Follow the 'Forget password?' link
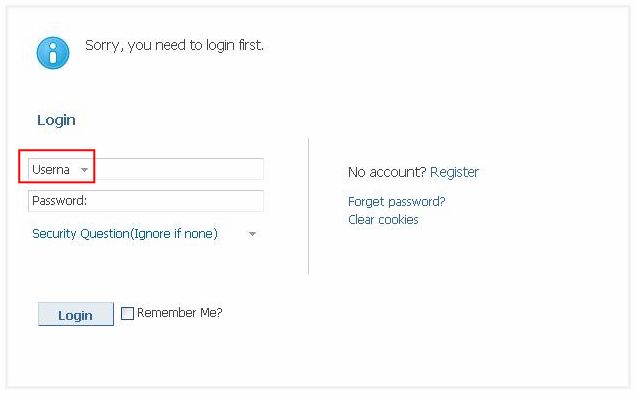The width and height of the screenshot is (636, 397). pyautogui.click(x=397, y=202)
